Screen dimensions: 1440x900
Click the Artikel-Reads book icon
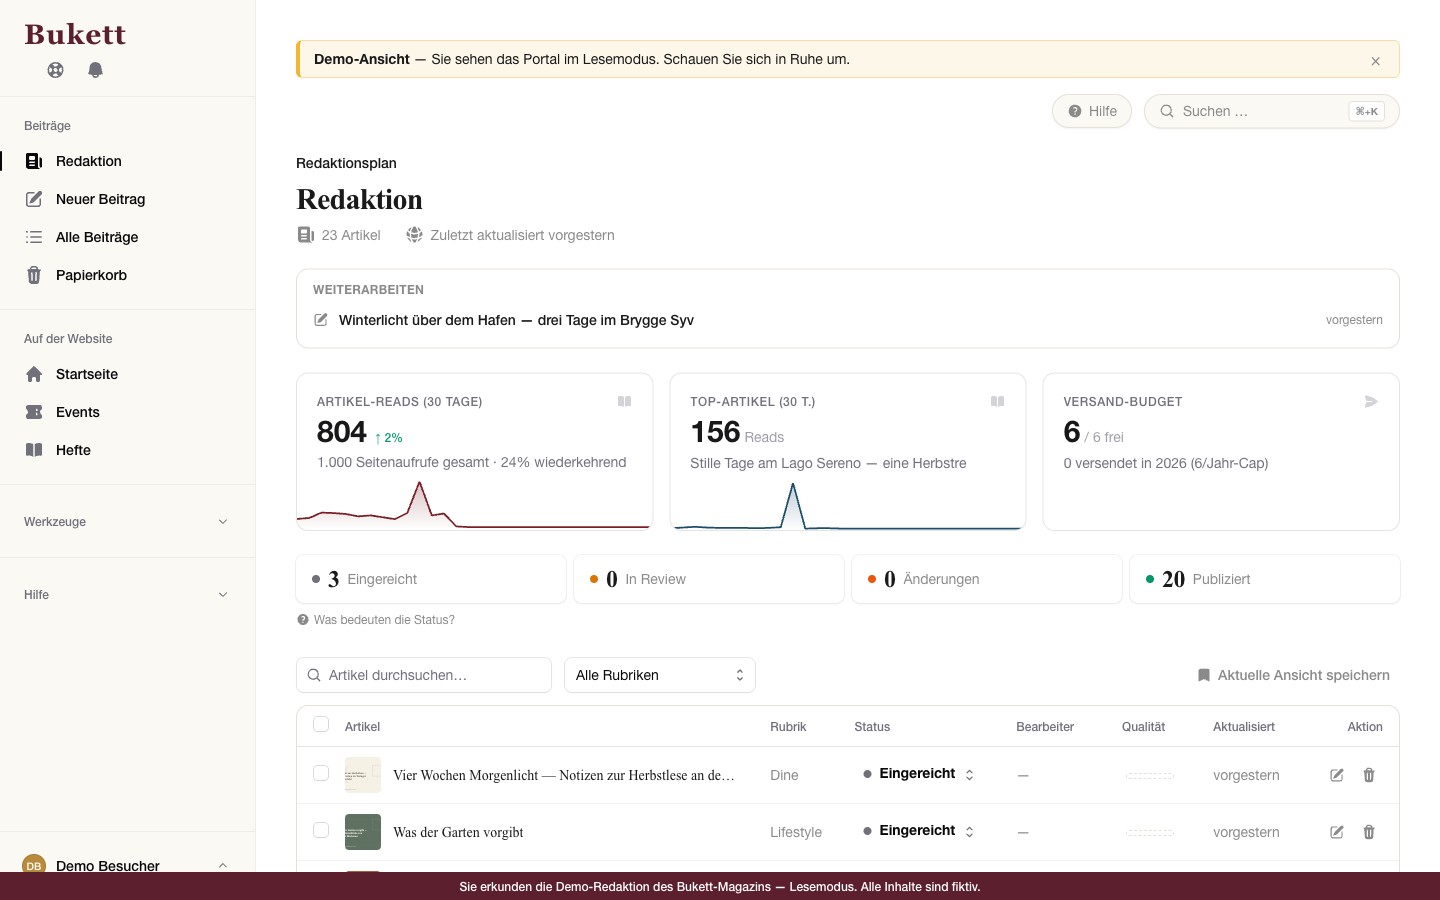click(x=624, y=401)
